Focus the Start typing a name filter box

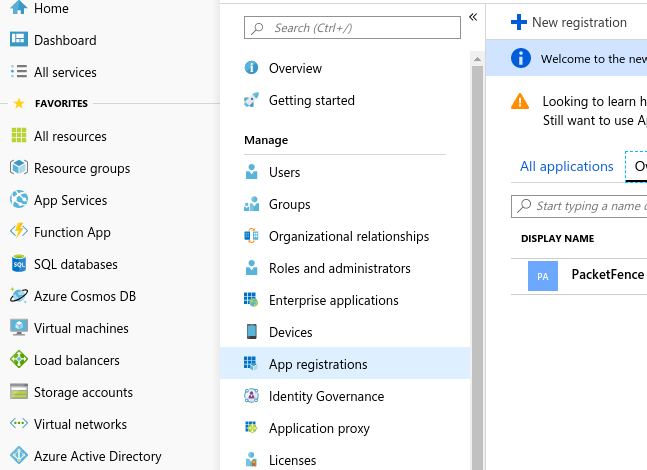[x=585, y=206]
